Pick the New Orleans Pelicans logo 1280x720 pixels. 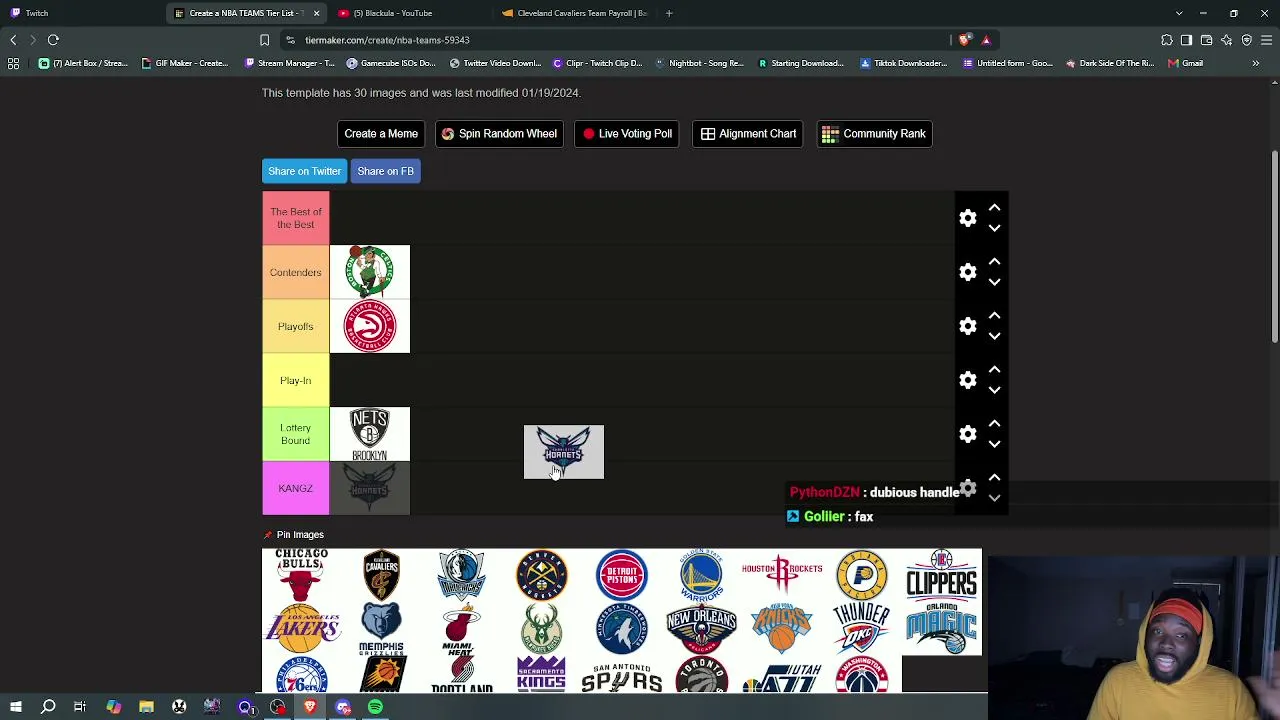[x=702, y=629]
